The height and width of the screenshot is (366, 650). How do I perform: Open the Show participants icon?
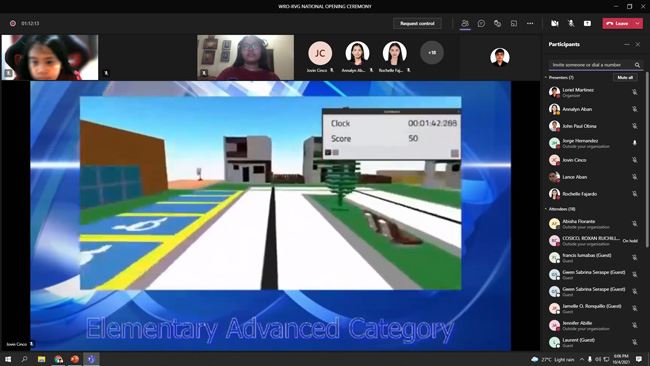[x=465, y=24]
